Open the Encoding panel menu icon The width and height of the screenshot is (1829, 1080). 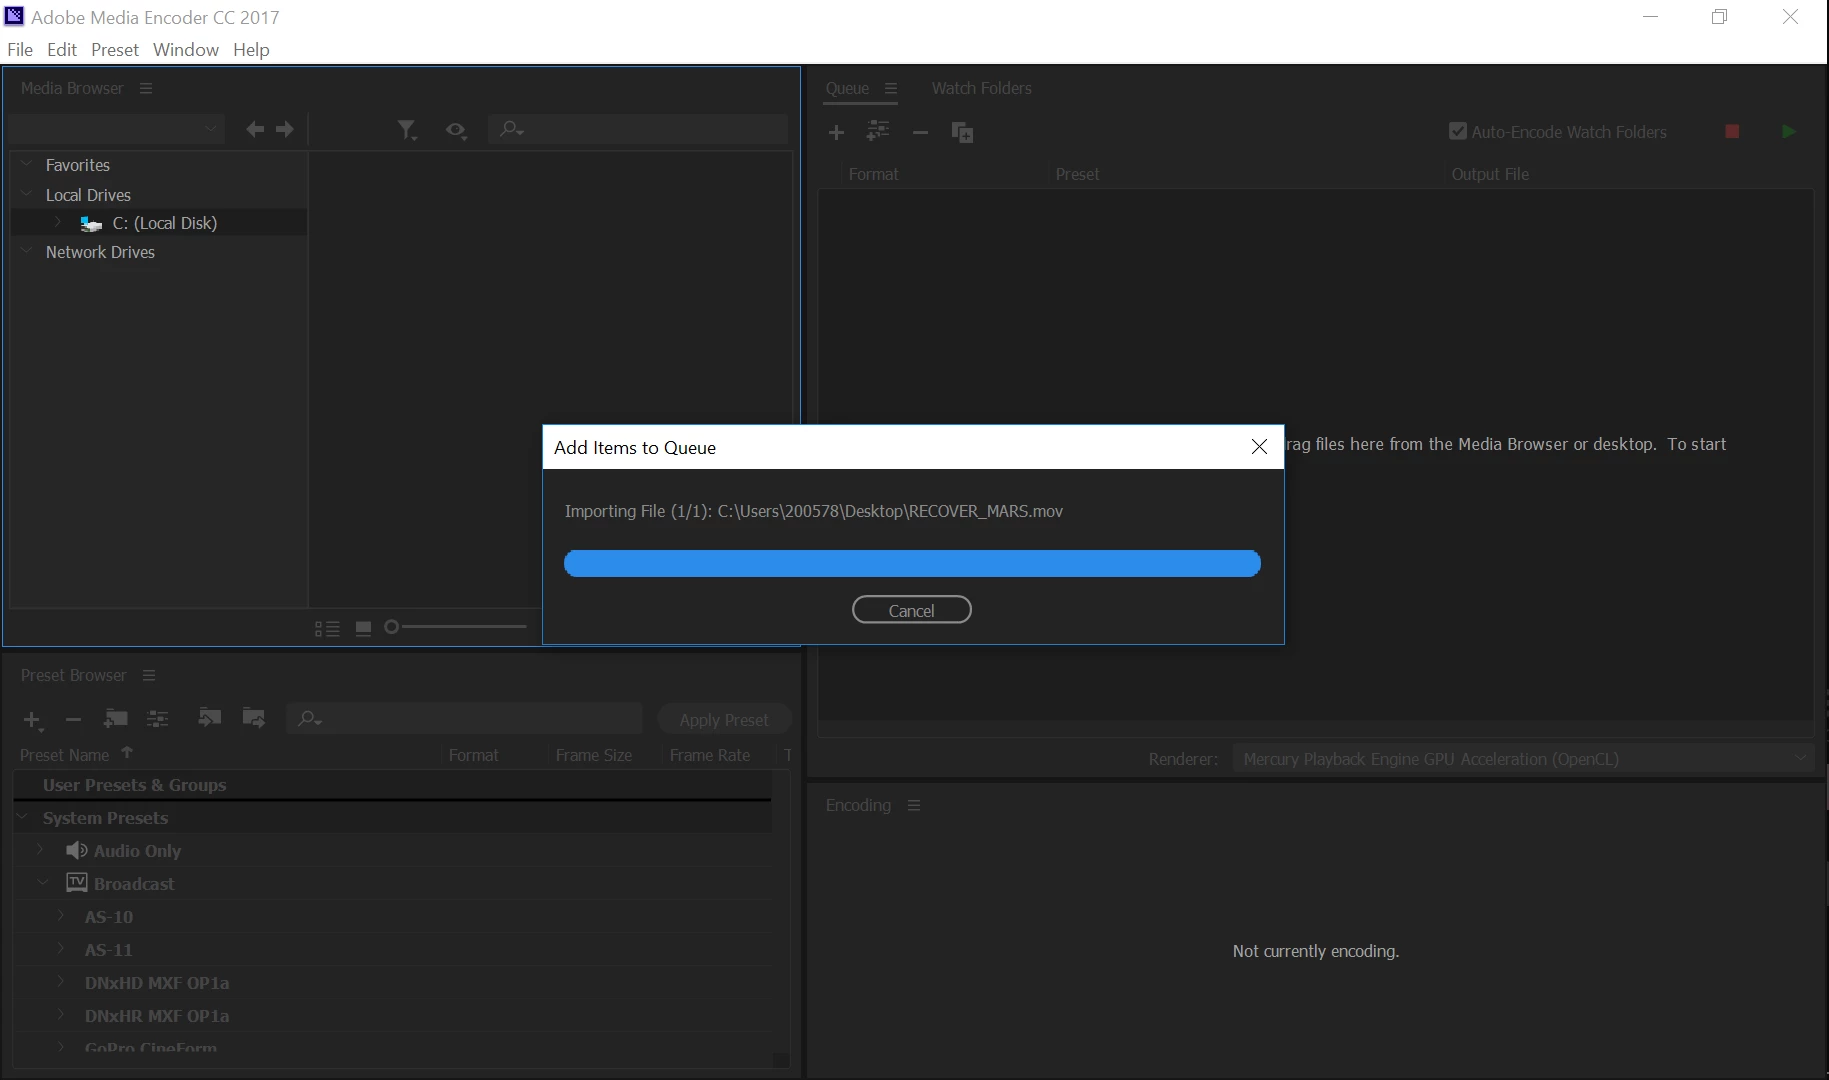(x=913, y=805)
